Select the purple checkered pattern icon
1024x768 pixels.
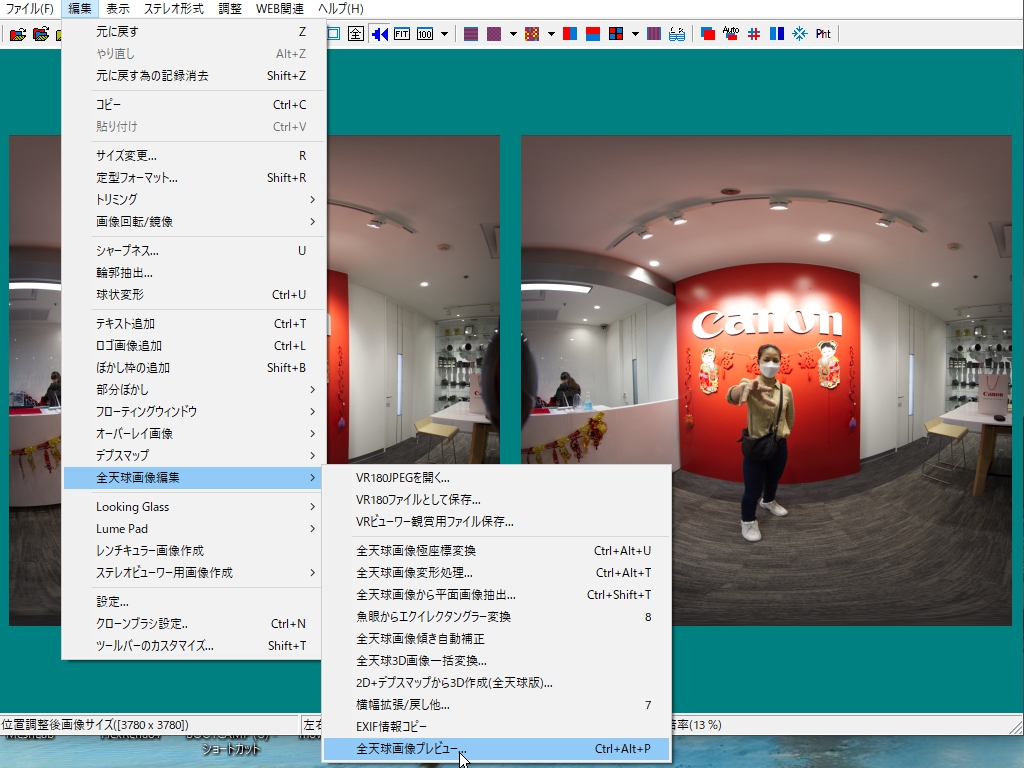coord(494,34)
